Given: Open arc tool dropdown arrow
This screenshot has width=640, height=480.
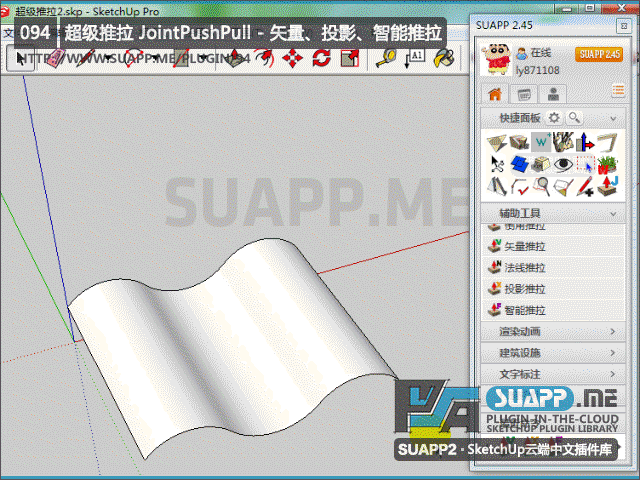Looking at the screenshot, I should pyautogui.click(x=155, y=60).
